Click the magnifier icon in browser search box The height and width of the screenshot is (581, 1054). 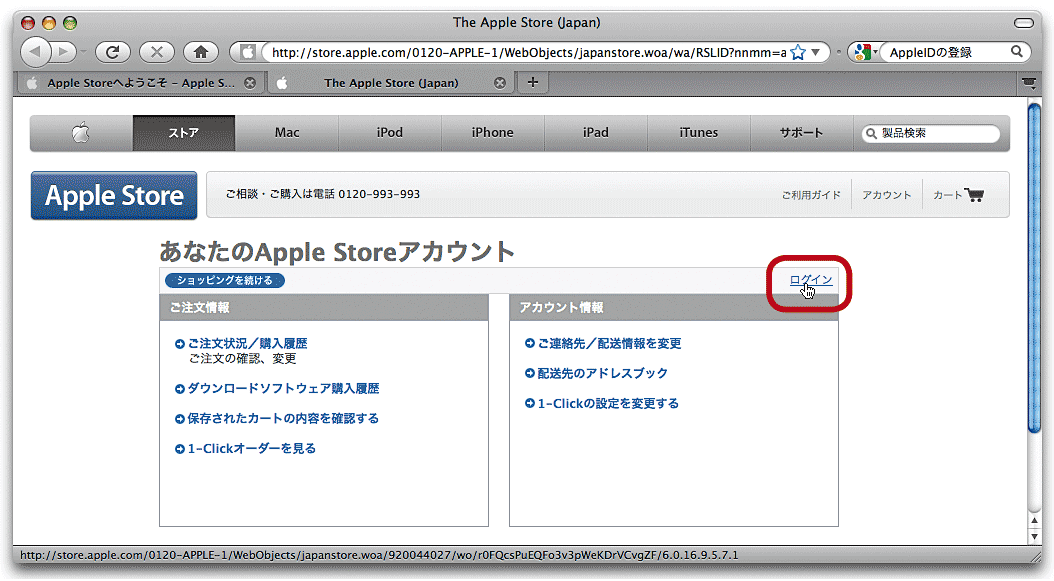(1016, 52)
